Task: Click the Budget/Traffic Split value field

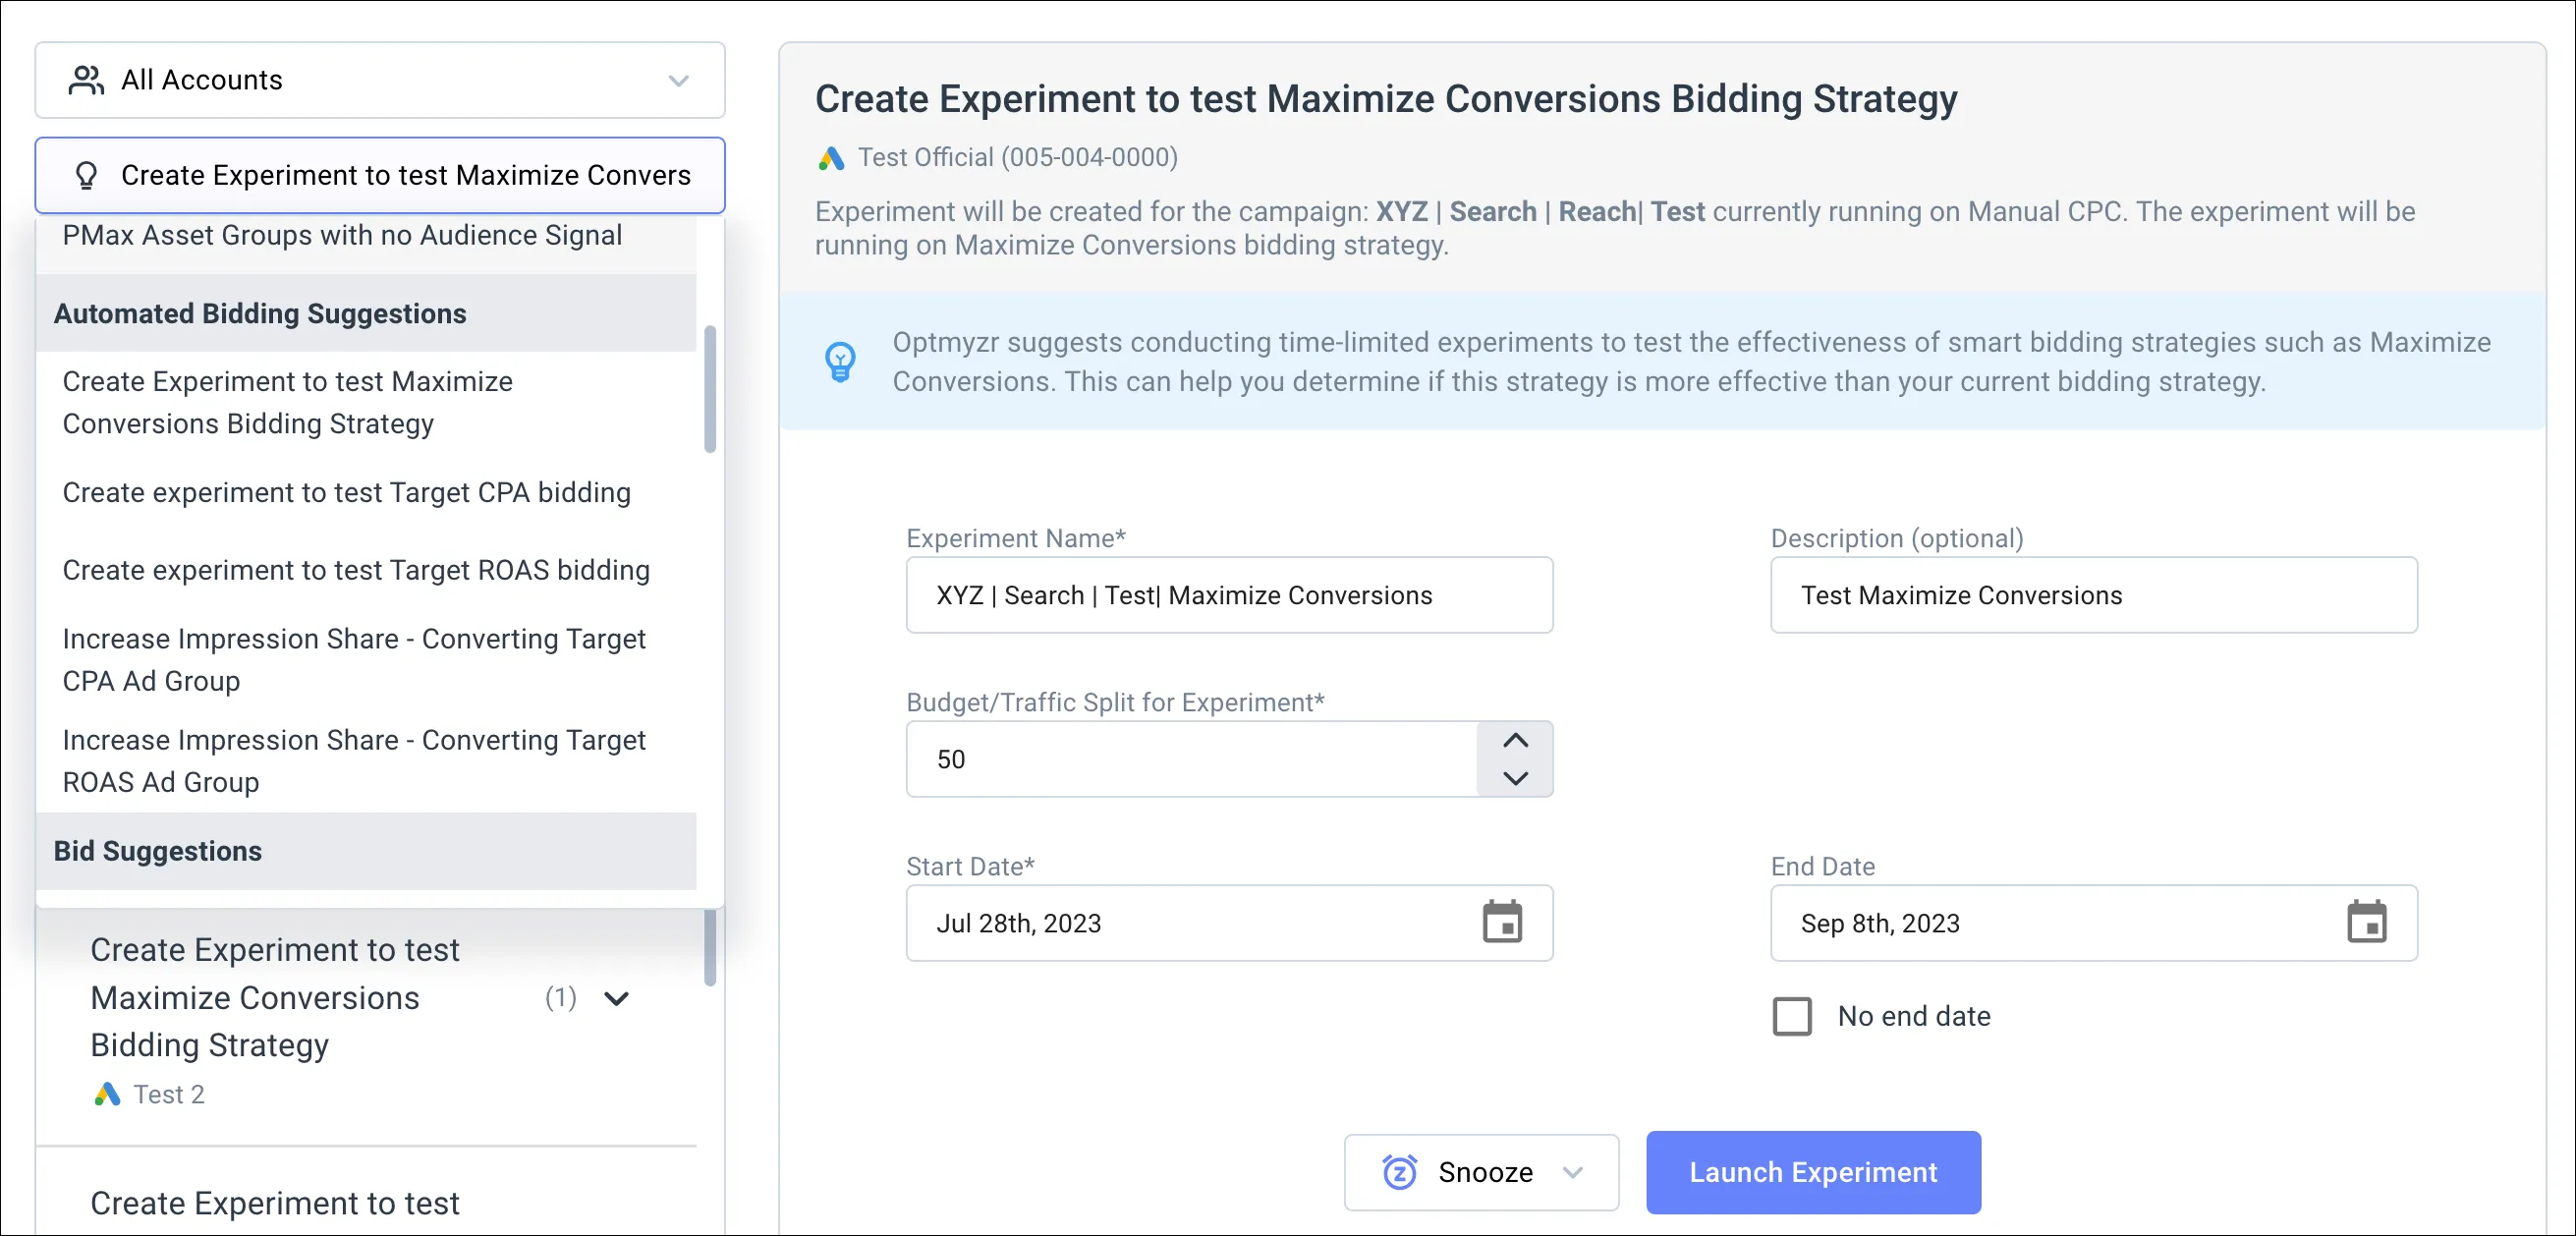Action: point(1192,759)
